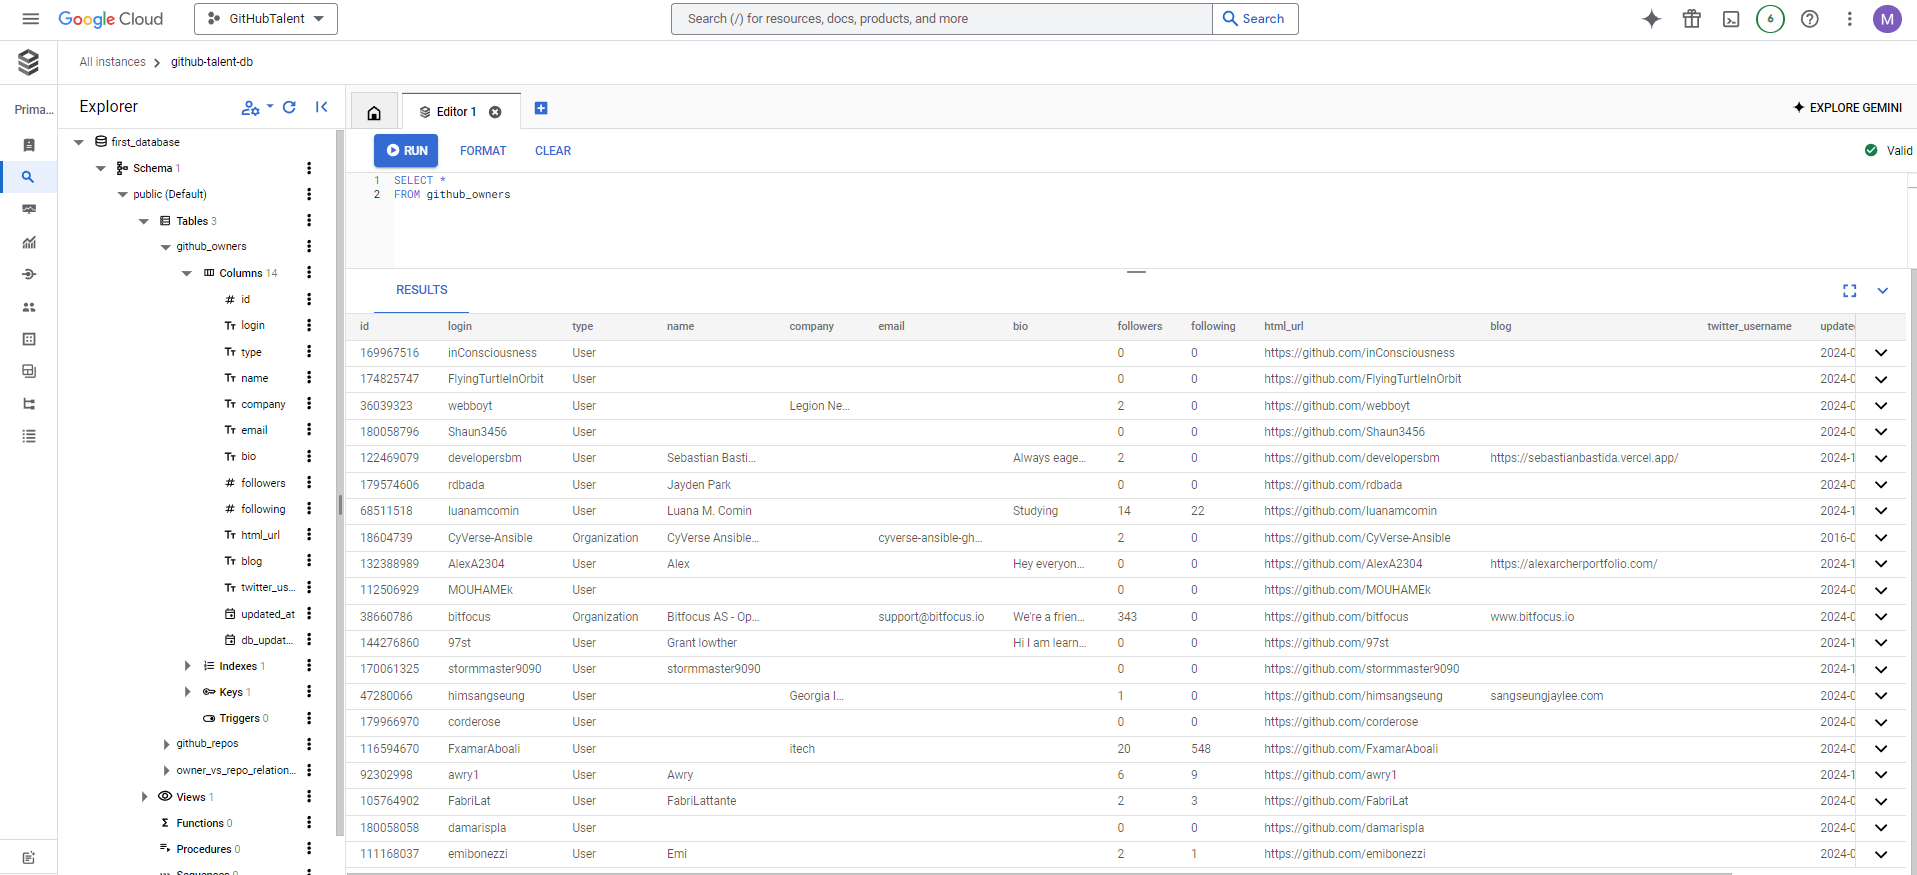
Task: Open Gemini AI sparkle icon
Action: coord(1652,19)
